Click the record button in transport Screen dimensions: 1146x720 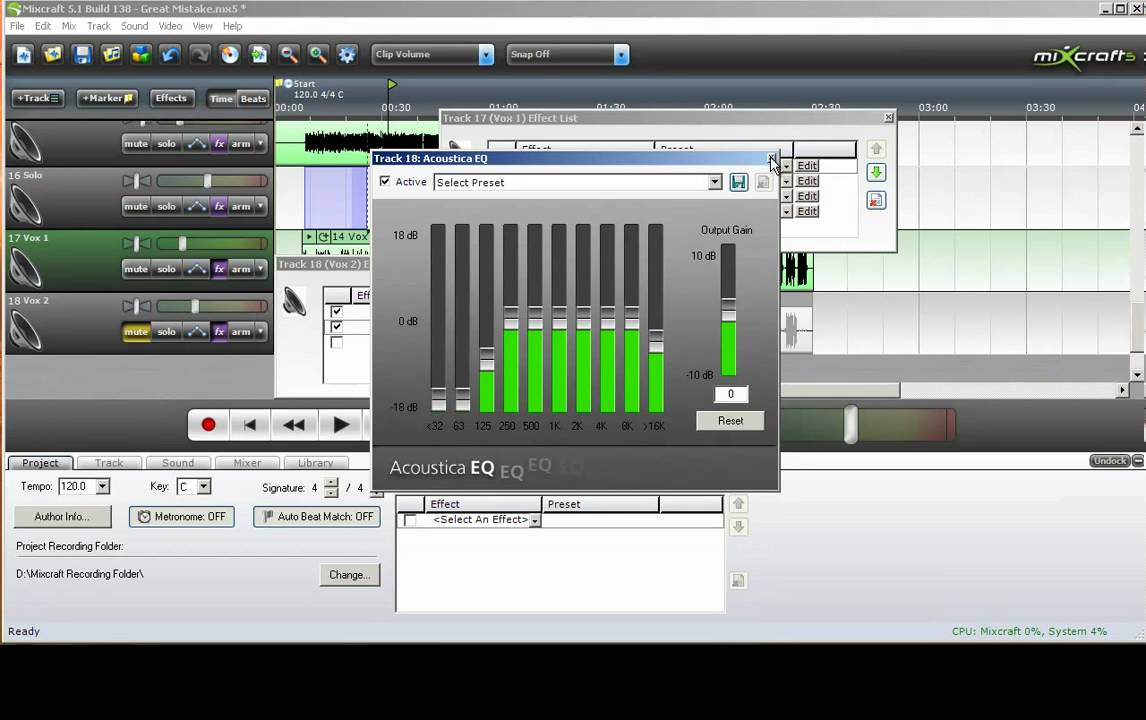click(208, 425)
